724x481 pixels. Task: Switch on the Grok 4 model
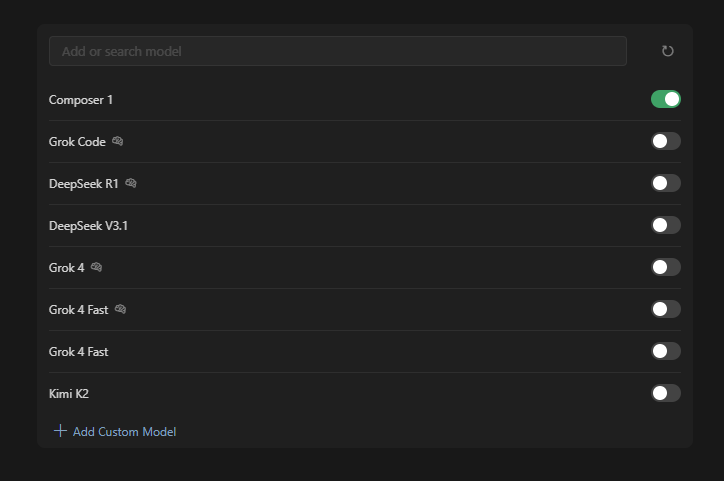(666, 267)
